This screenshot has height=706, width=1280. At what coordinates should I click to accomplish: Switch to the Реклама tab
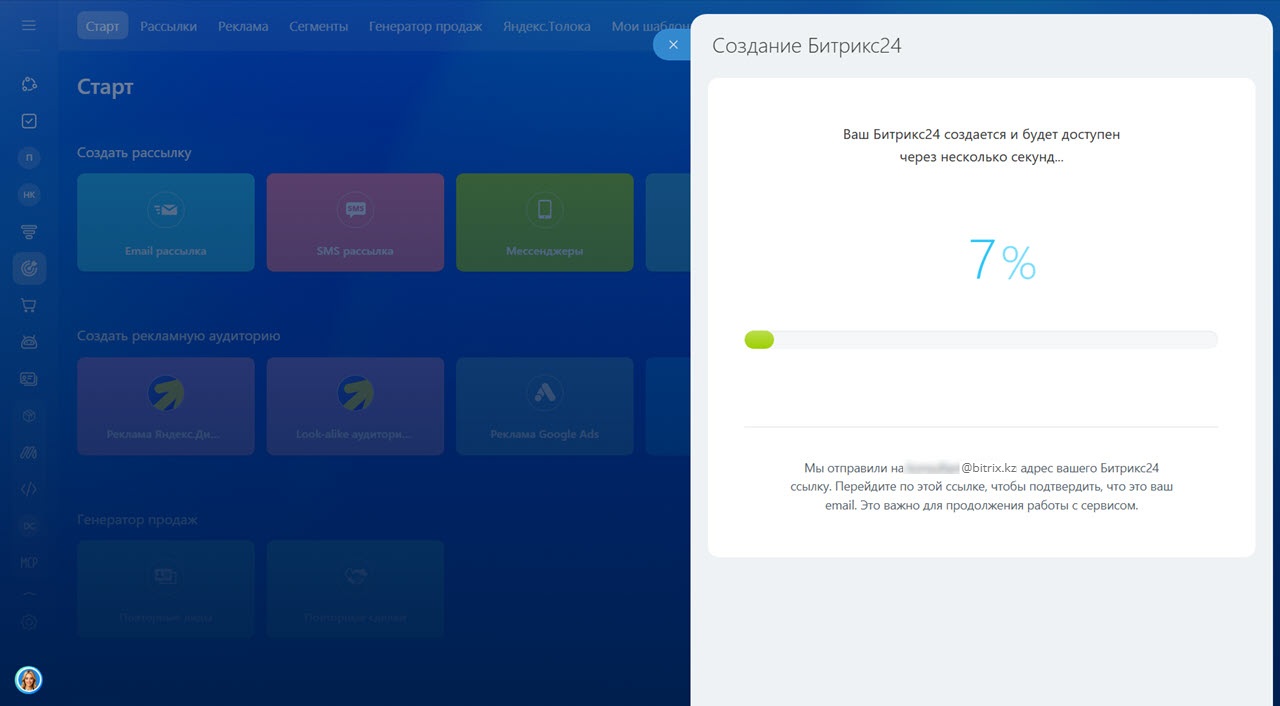coord(243,26)
